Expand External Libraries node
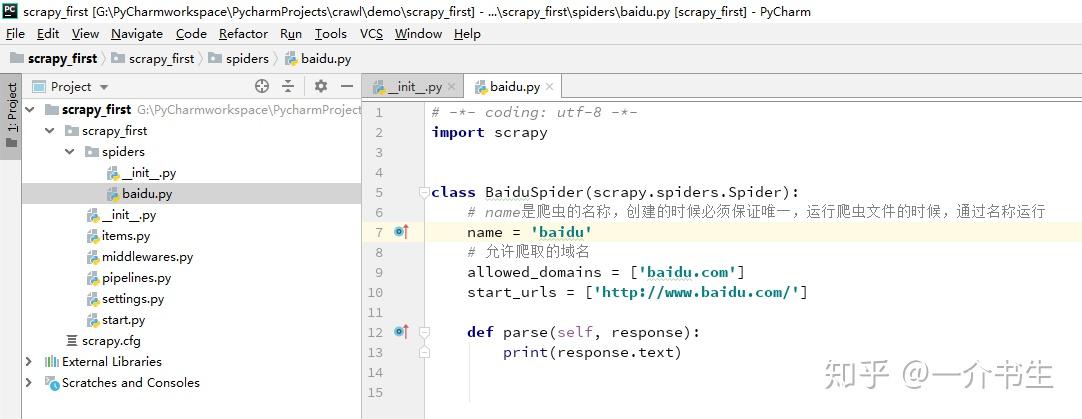This screenshot has height=419, width=1082. click(29, 362)
